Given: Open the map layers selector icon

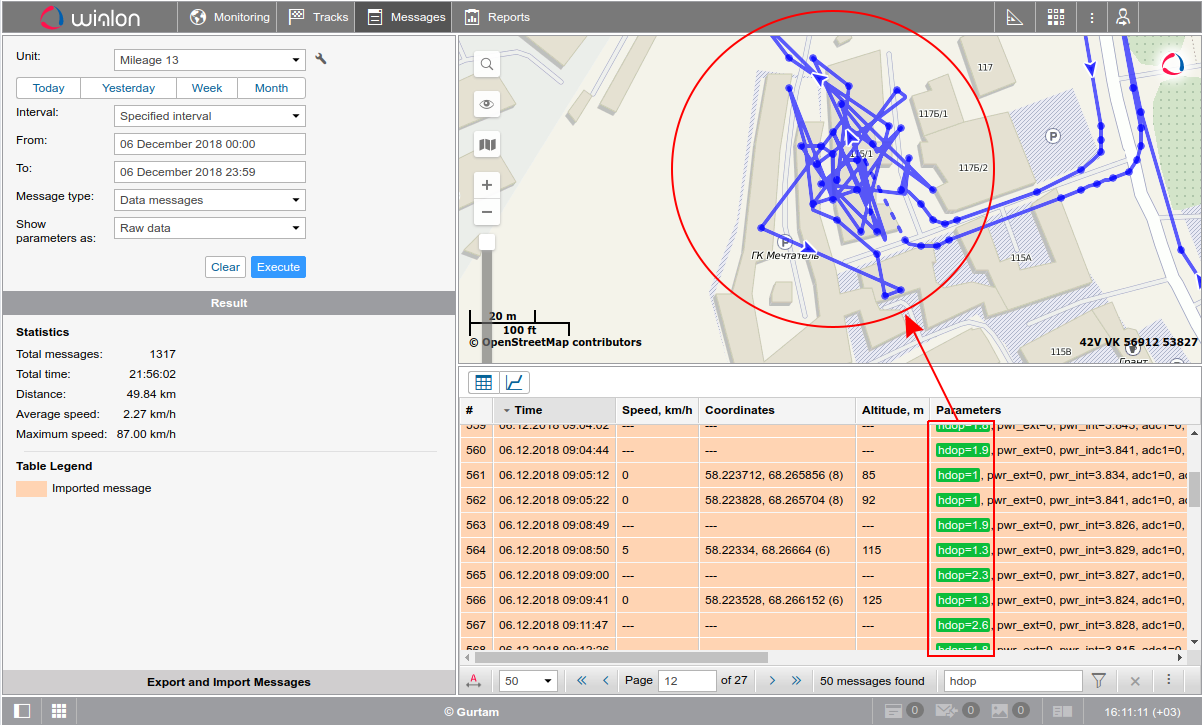Looking at the screenshot, I should [487, 145].
